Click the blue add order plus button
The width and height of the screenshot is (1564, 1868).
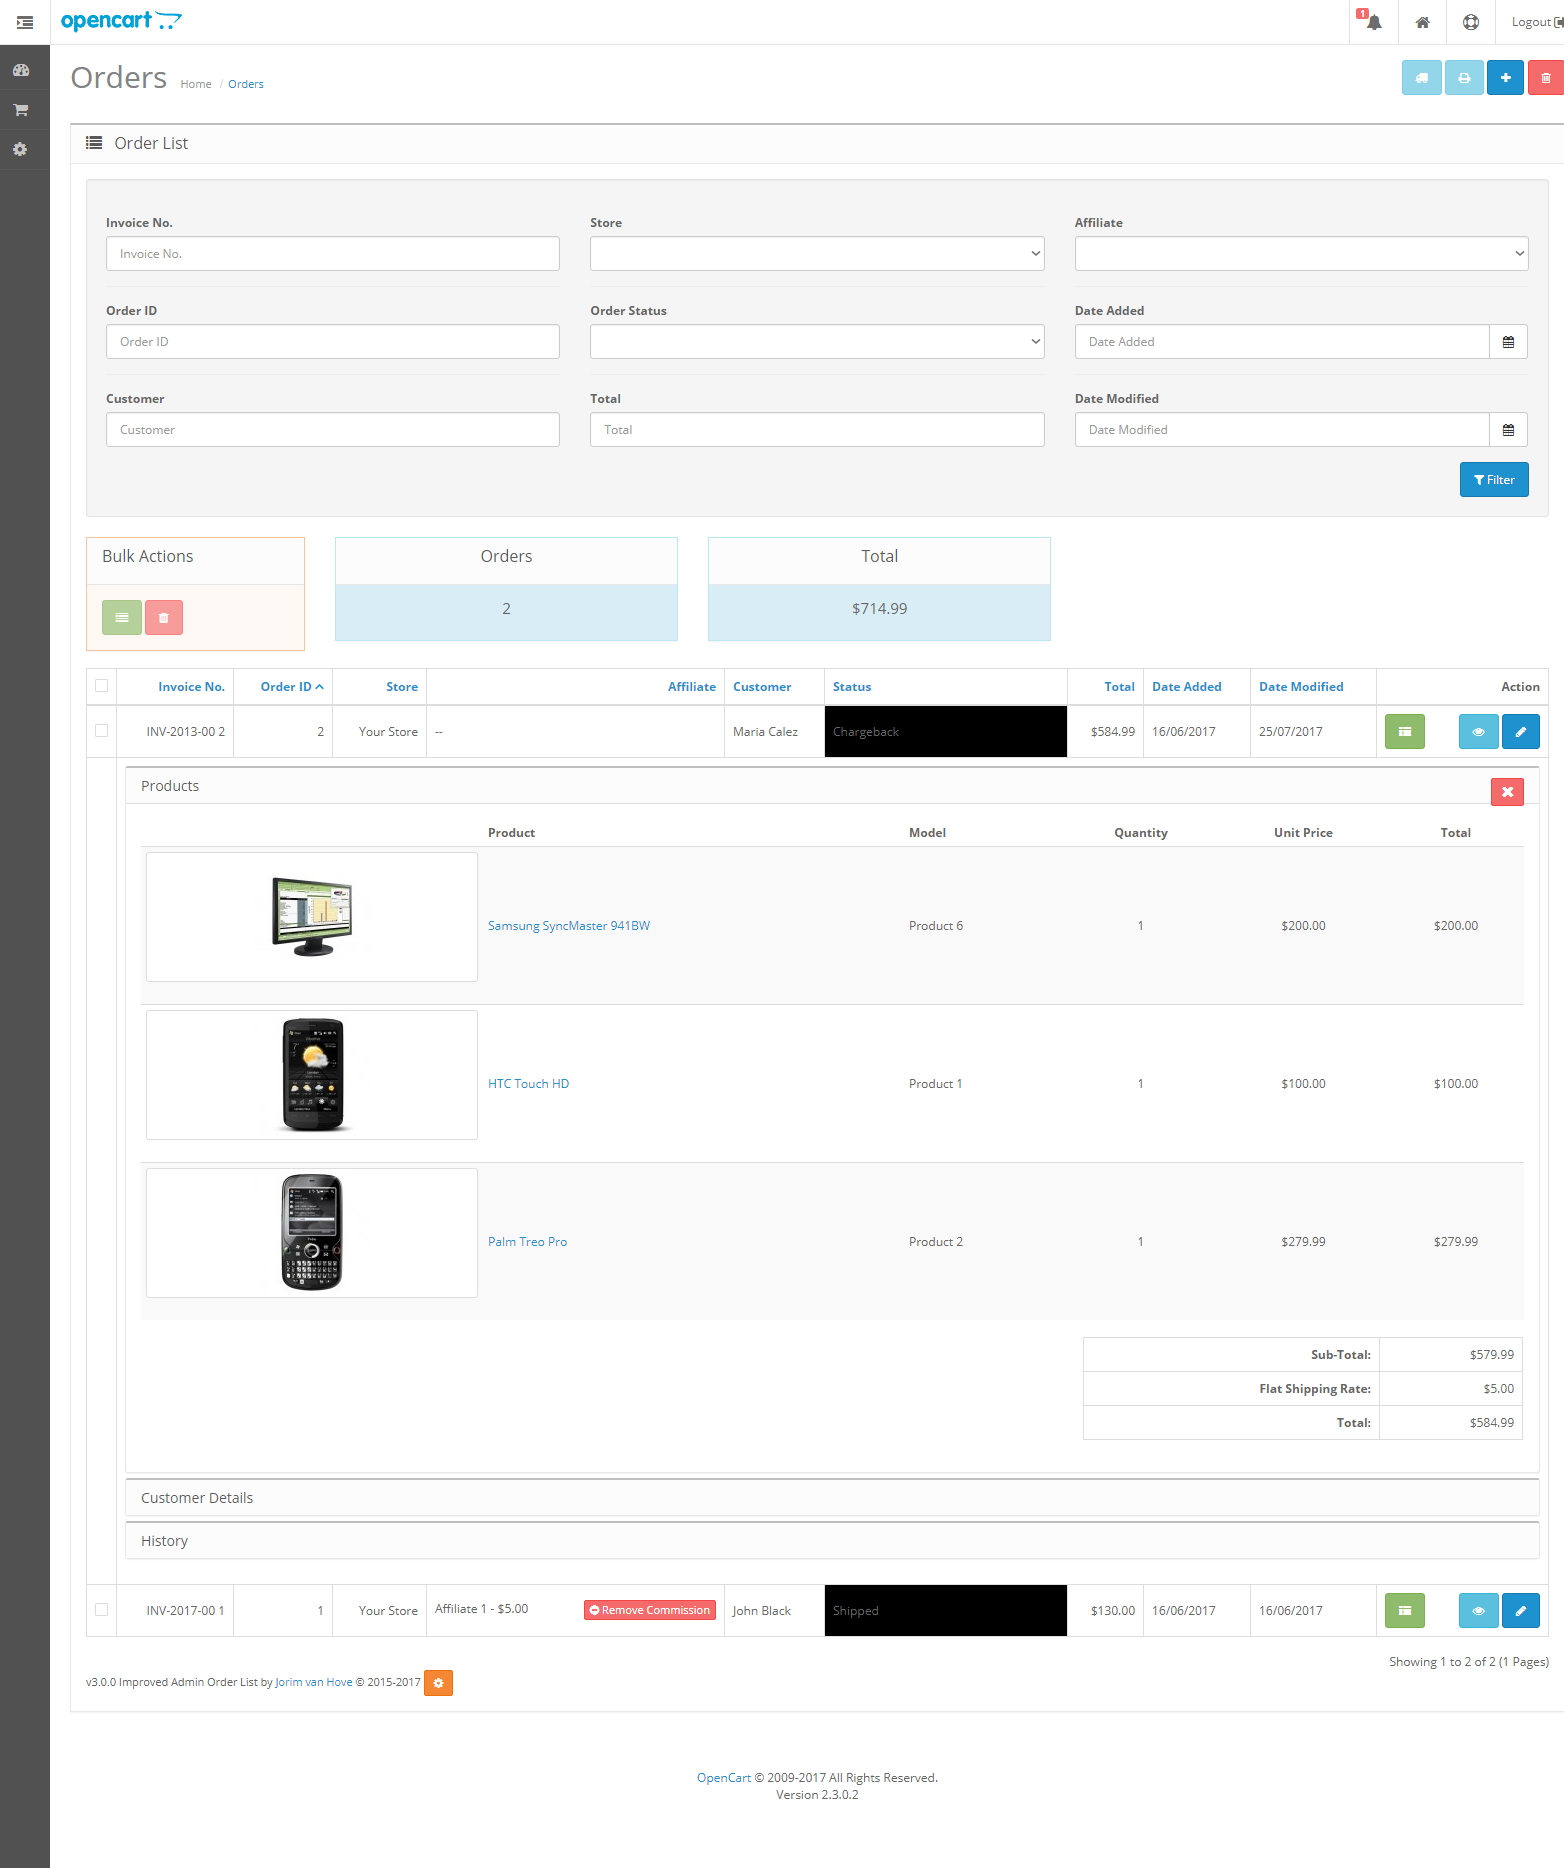click(1505, 78)
